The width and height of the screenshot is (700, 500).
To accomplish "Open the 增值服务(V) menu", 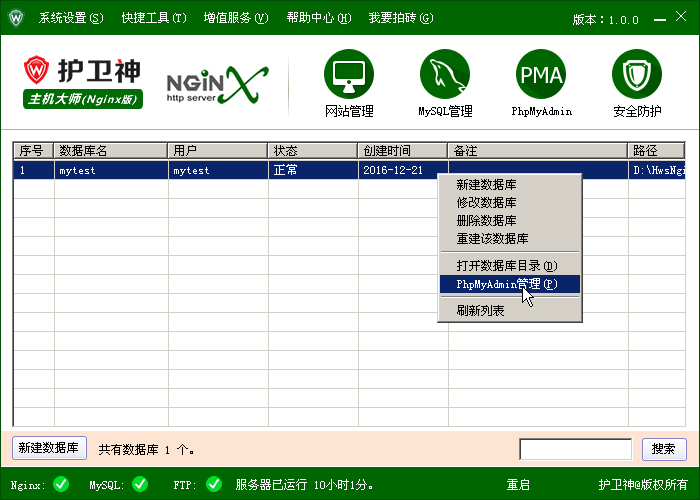I will pyautogui.click(x=236, y=18).
